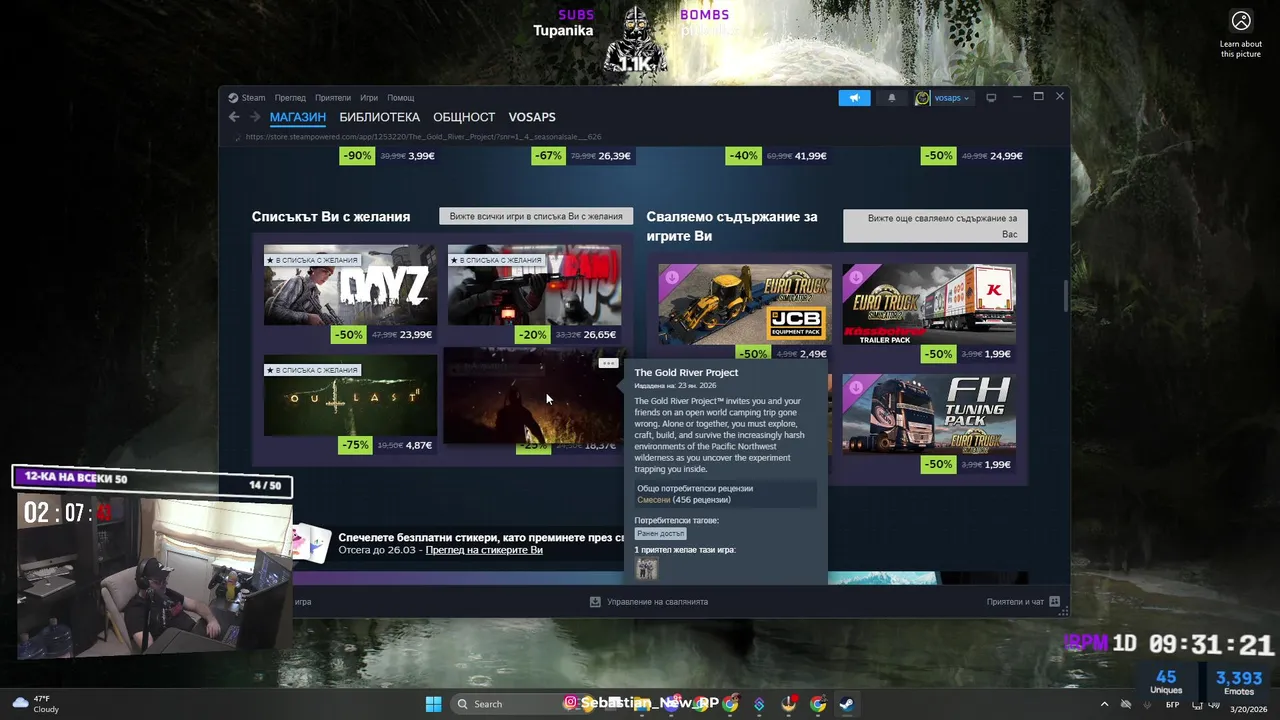The image size is (1280, 720).
Task: Open the VOSAPS profile tab
Action: click(532, 117)
